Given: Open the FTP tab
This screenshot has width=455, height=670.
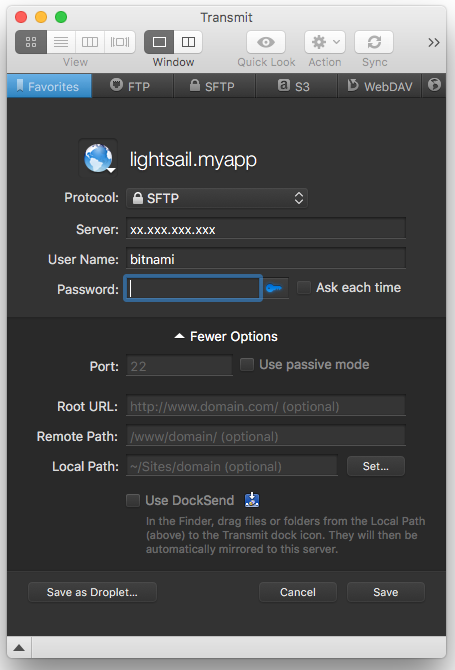Looking at the screenshot, I should pos(132,86).
